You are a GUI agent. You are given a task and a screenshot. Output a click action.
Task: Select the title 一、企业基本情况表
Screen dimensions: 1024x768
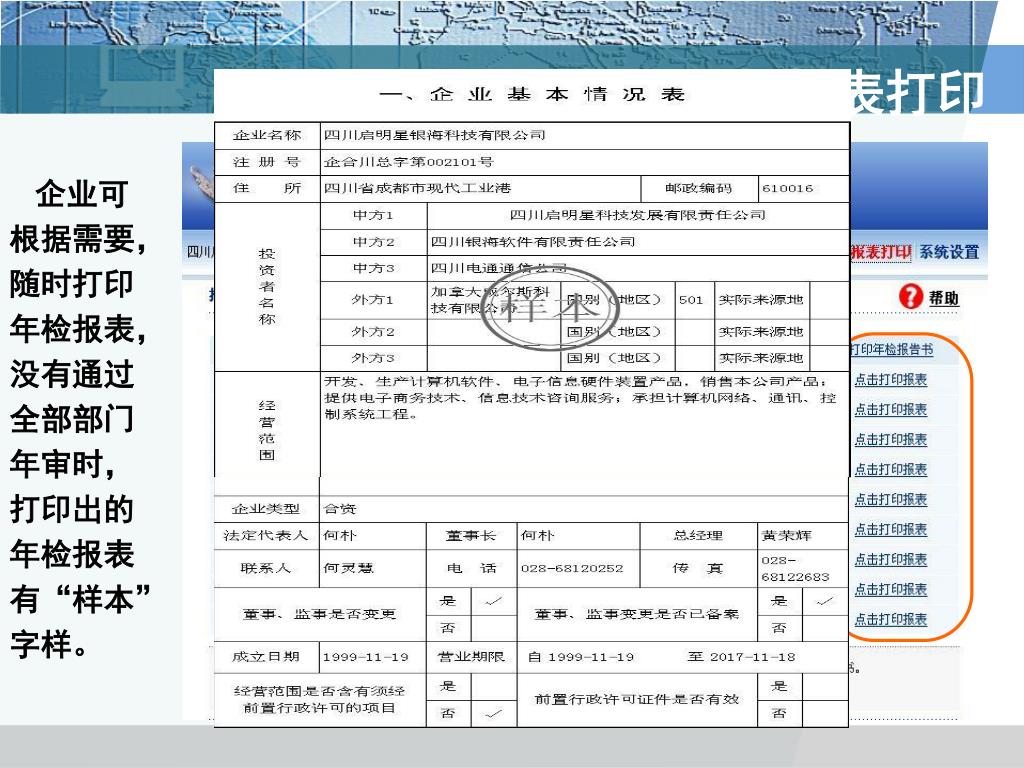pyautogui.click(x=532, y=95)
